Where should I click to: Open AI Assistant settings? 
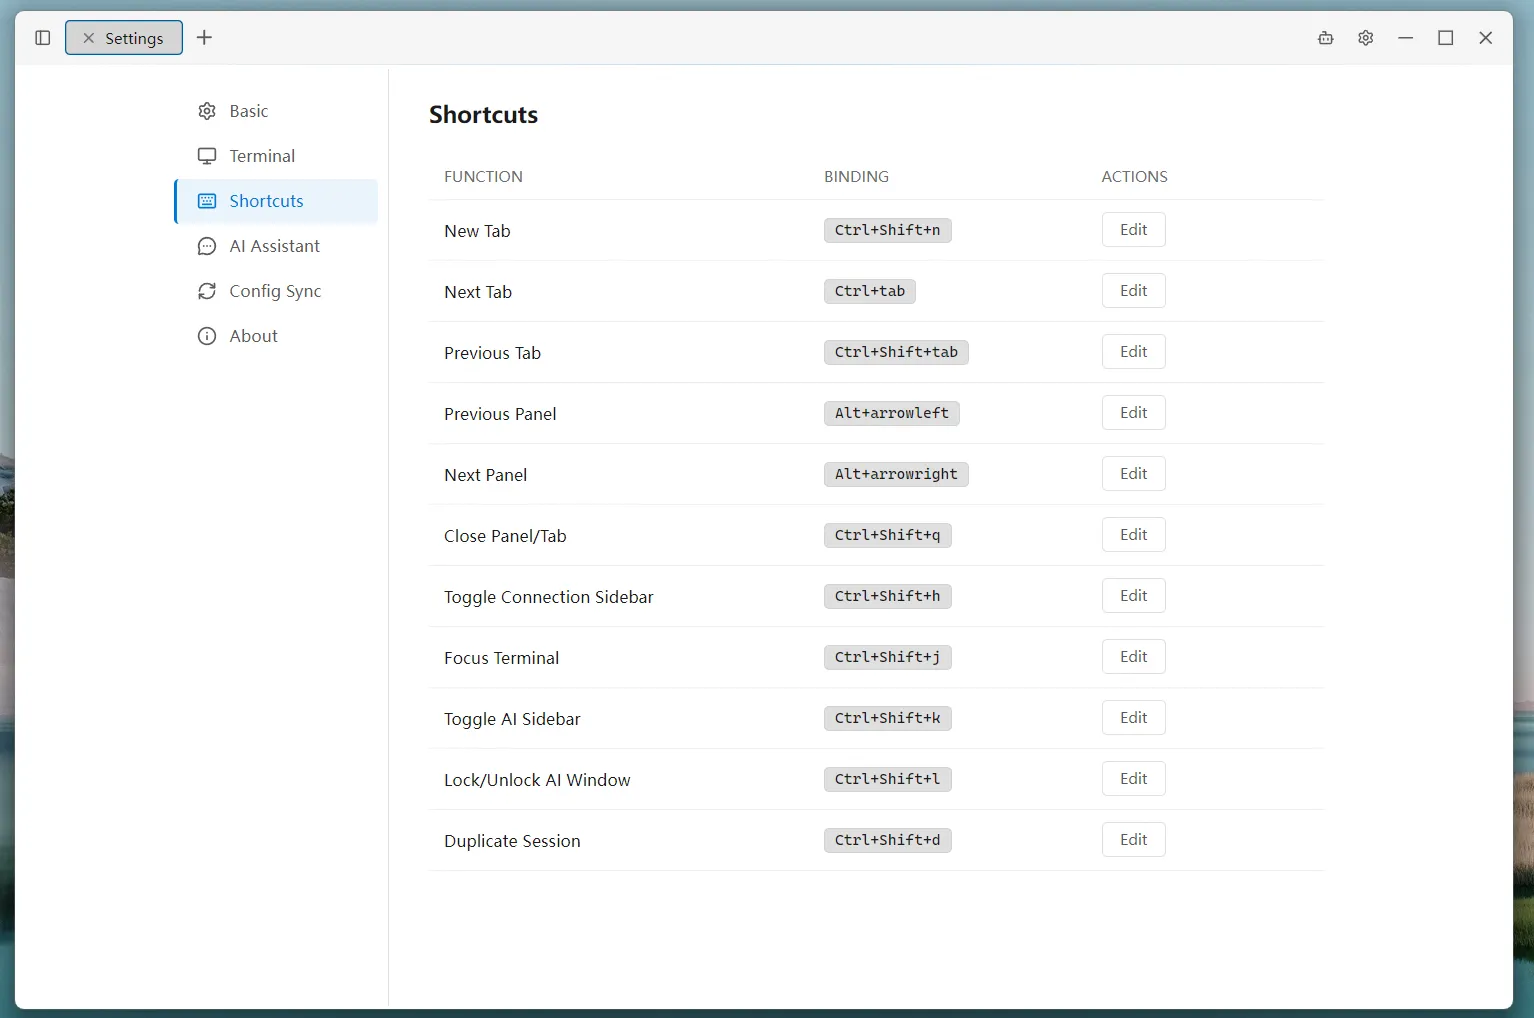pos(277,246)
